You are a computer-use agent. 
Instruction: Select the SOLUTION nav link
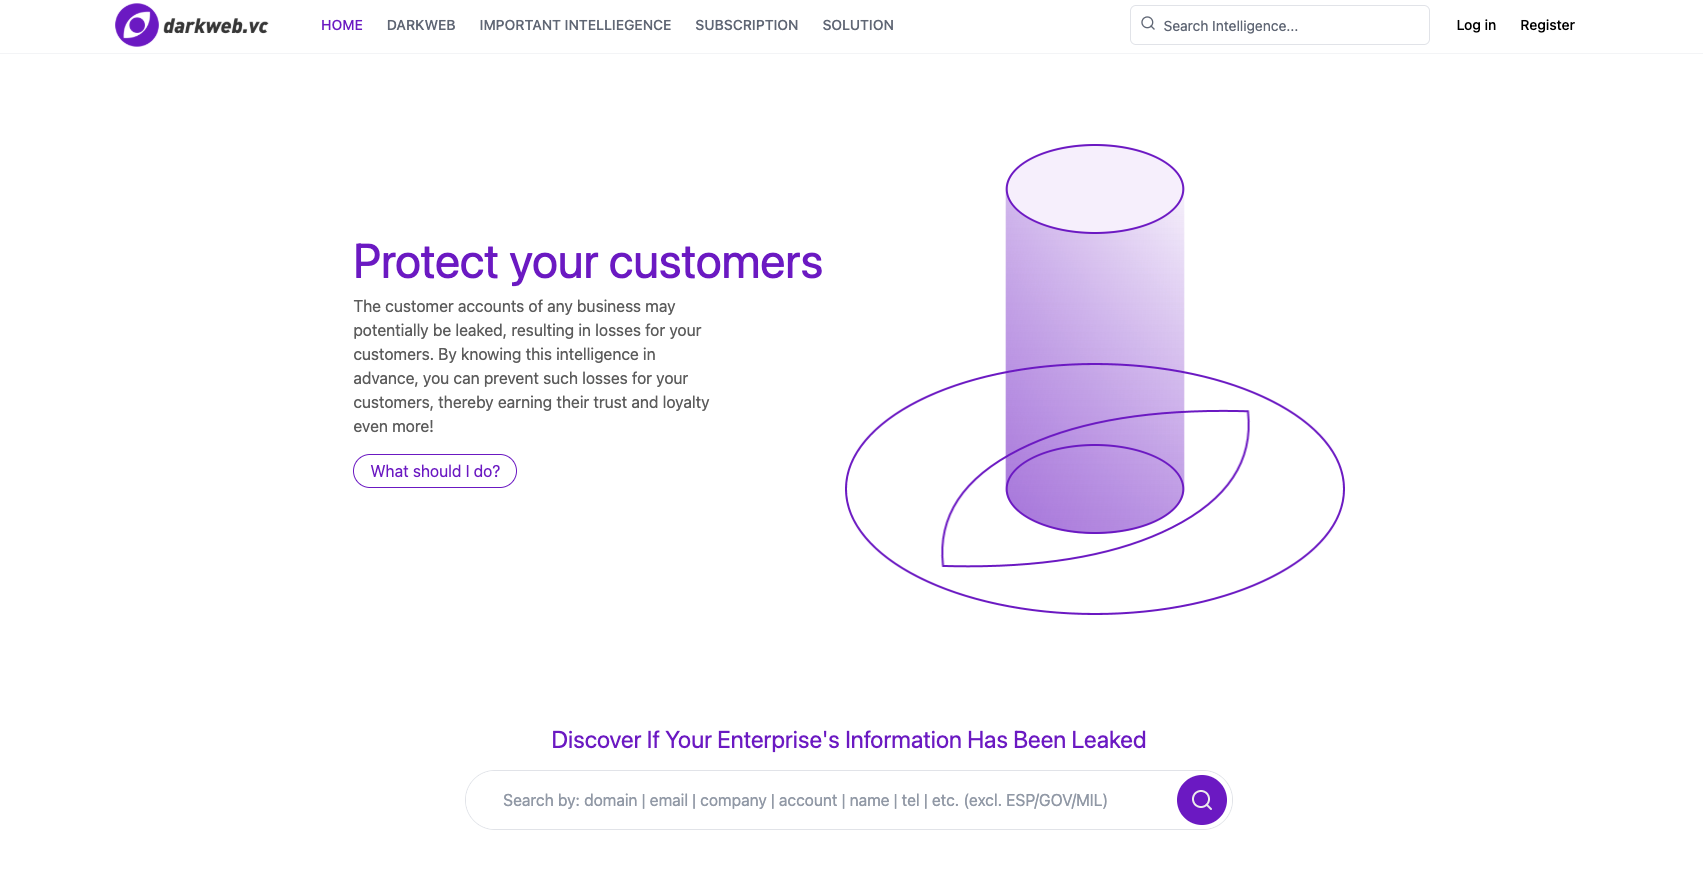click(x=858, y=25)
